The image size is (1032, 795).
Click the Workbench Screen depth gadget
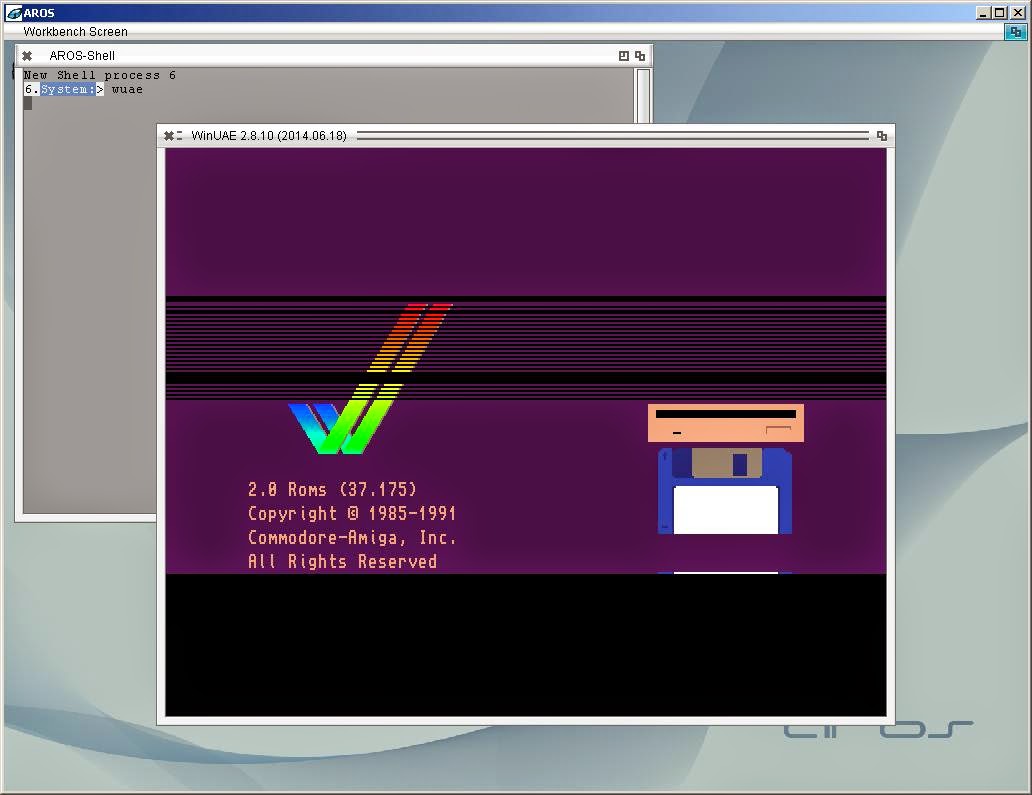pyautogui.click(x=1016, y=32)
